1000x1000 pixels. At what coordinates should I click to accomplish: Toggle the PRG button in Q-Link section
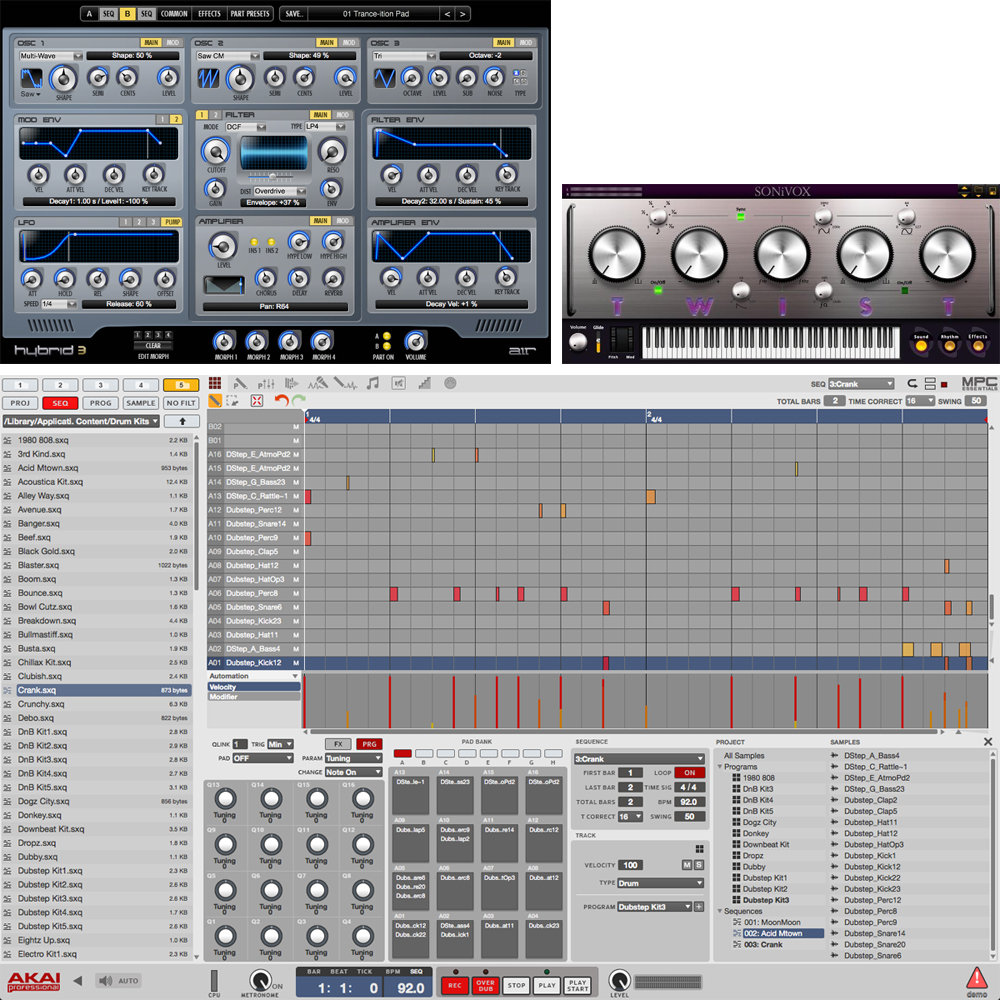369,744
